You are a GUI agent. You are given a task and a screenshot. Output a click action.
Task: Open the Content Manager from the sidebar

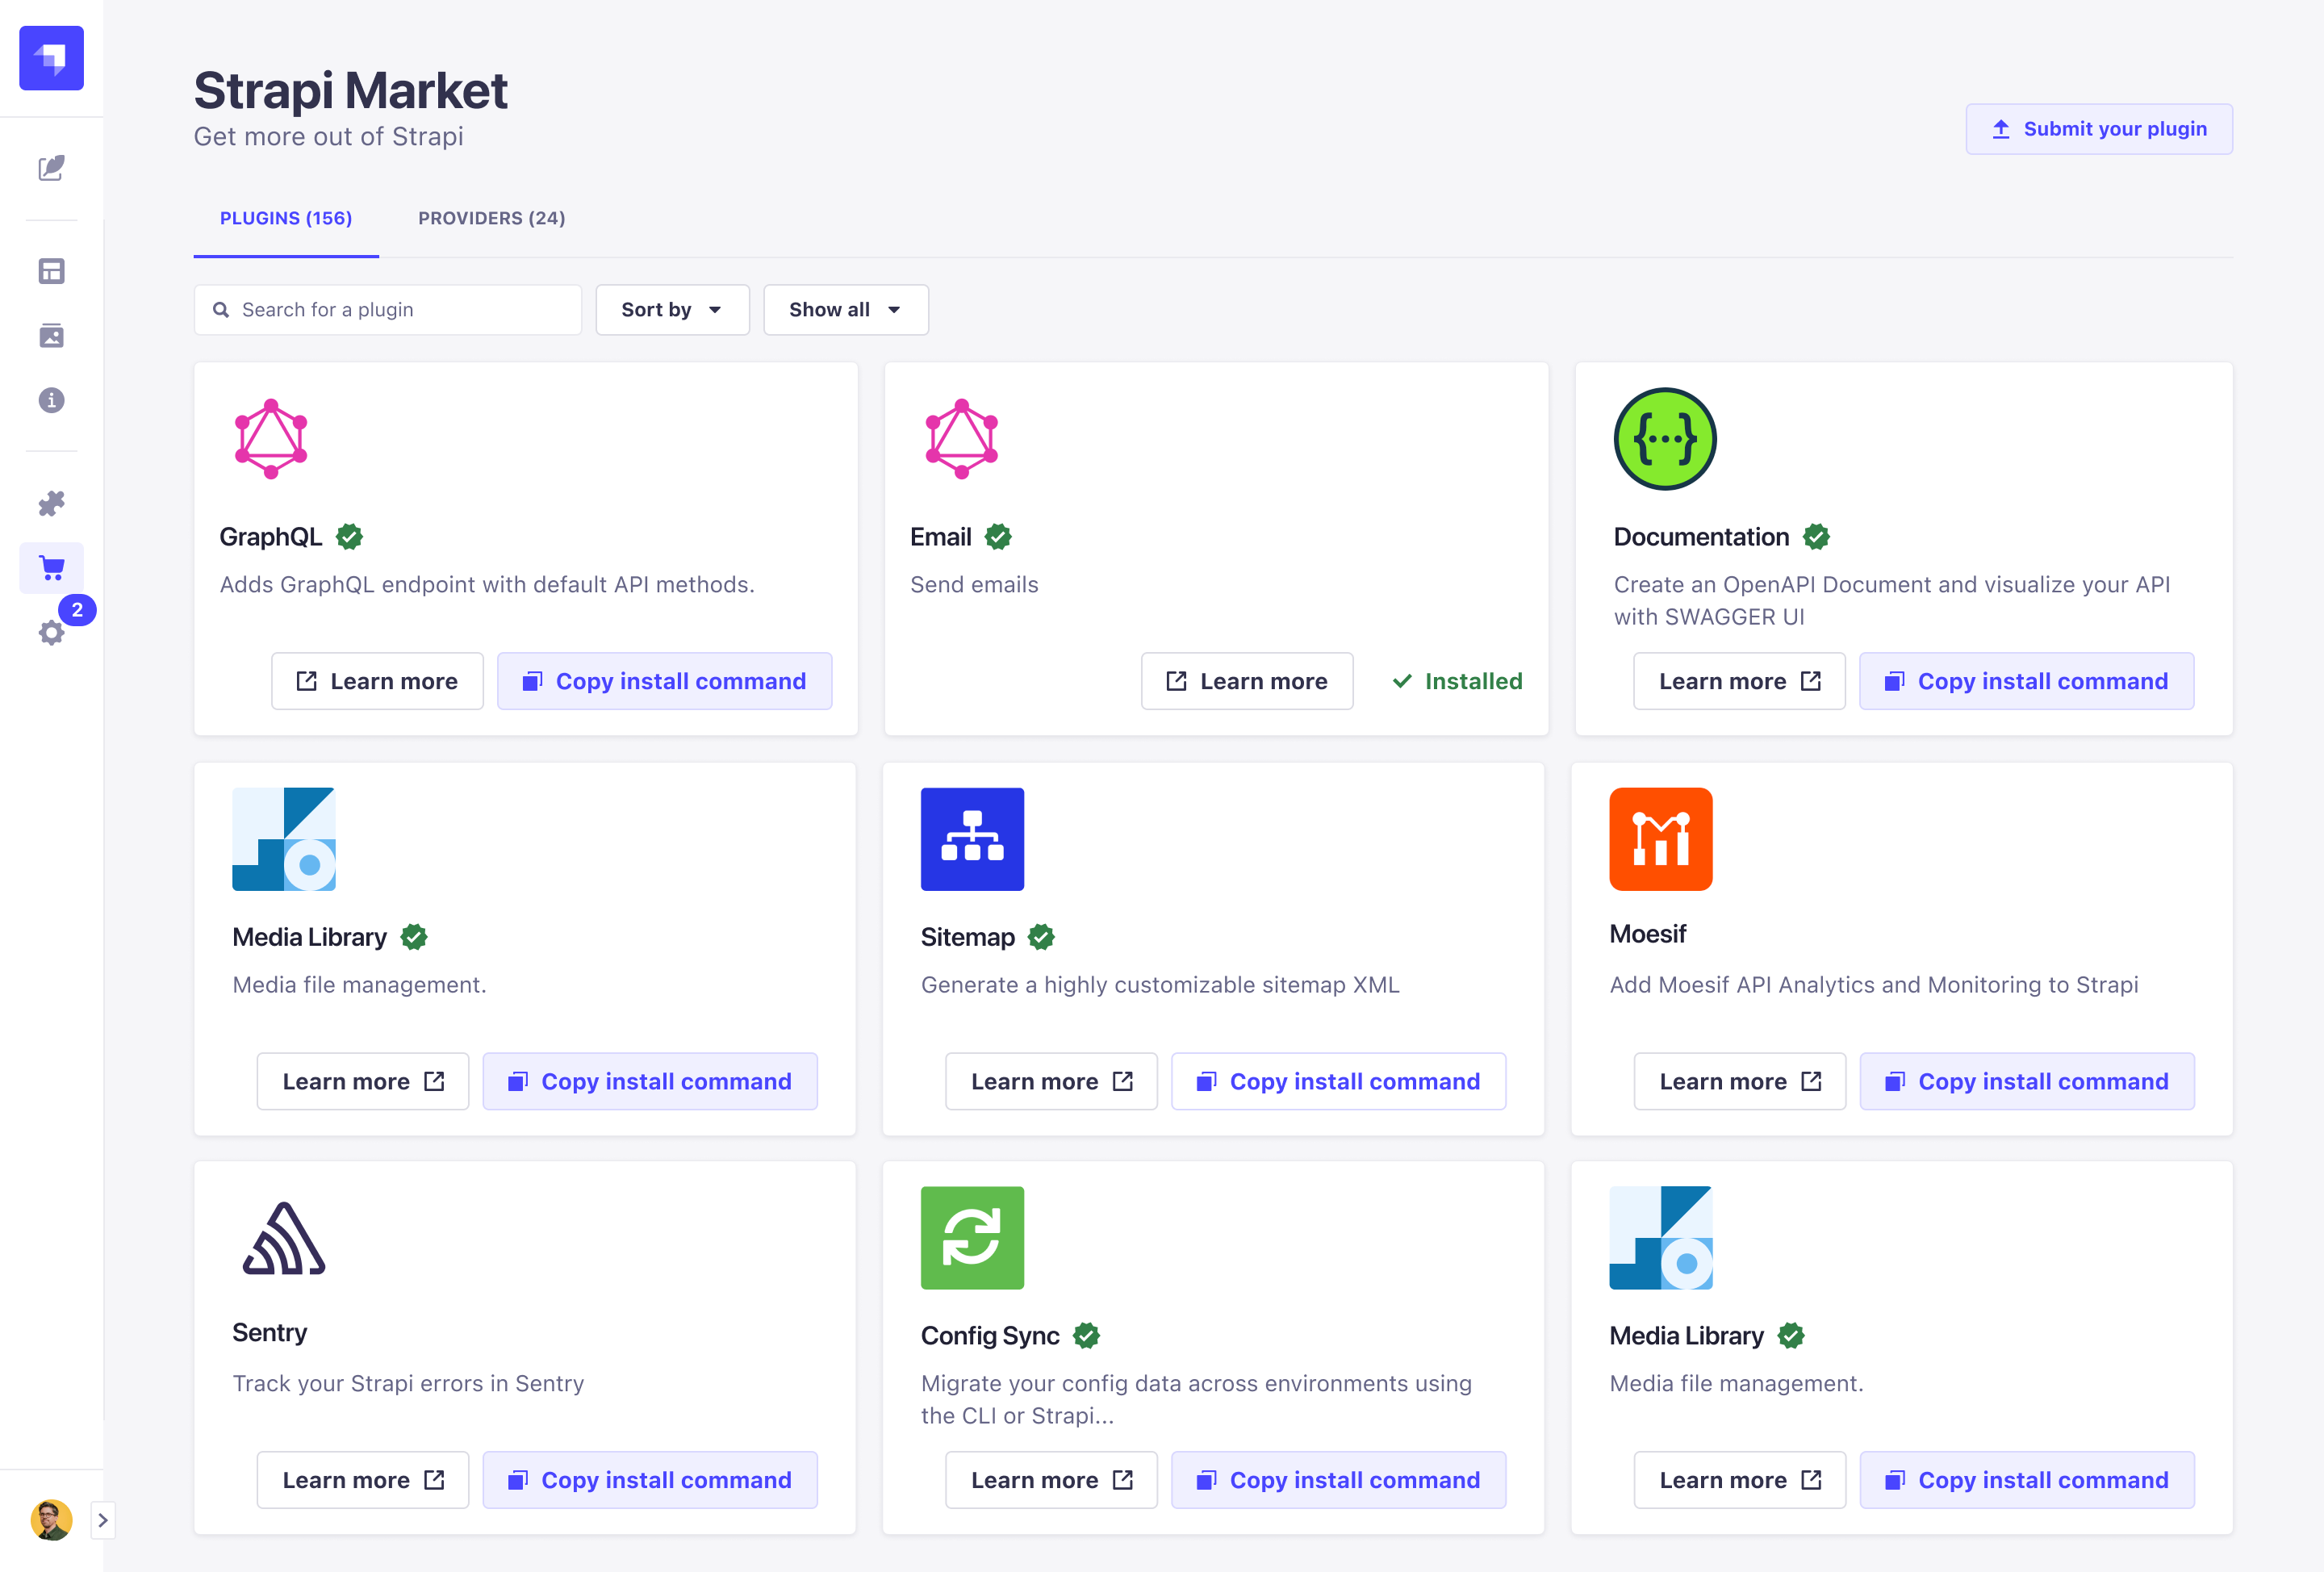51,169
